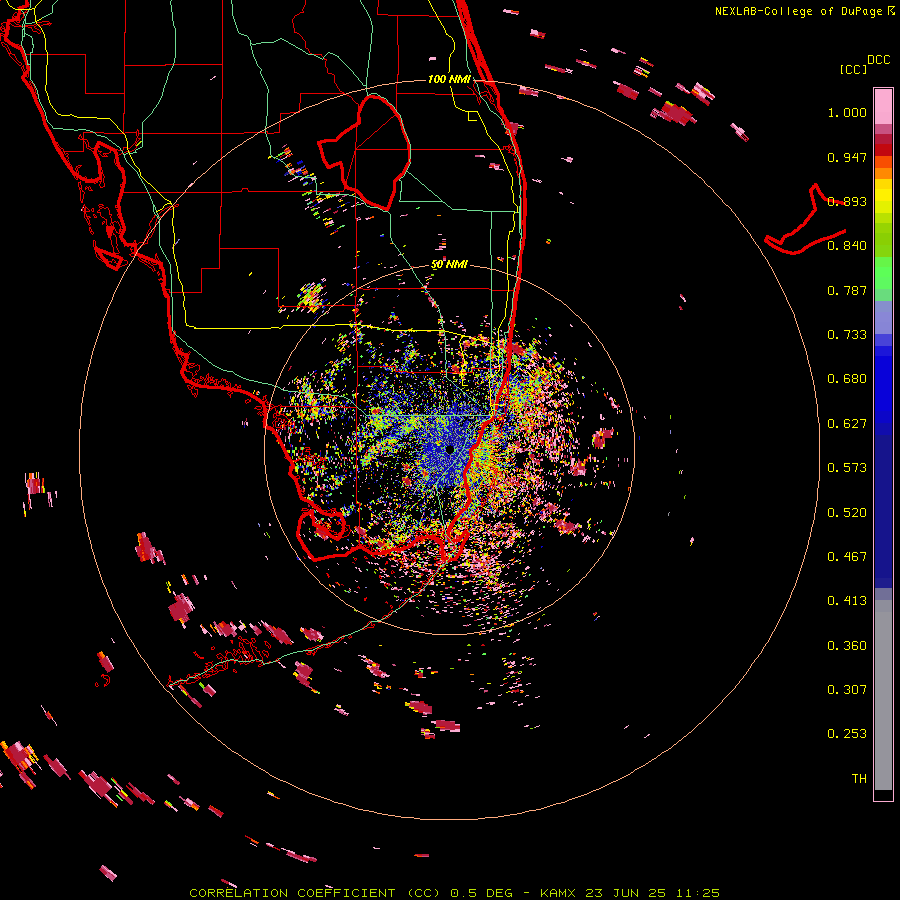Image resolution: width=900 pixels, height=900 pixels.
Task: Click the TH label on the scale
Action: pos(859,779)
